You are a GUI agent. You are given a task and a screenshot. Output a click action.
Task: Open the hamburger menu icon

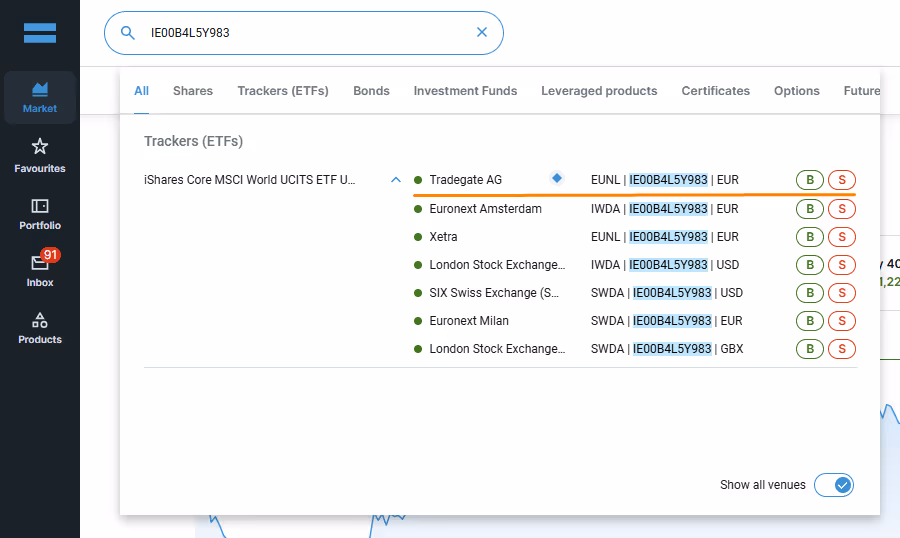40,33
